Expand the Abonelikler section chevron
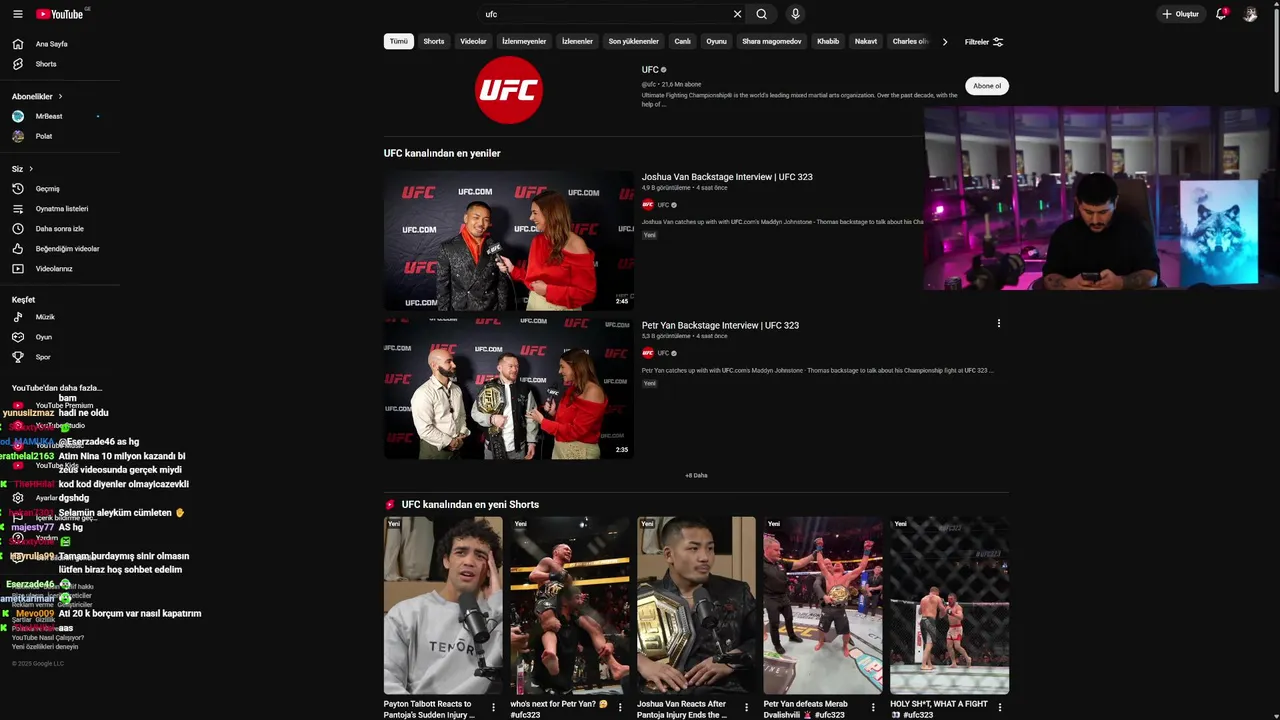Viewport: 1280px width, 720px height. [x=60, y=96]
